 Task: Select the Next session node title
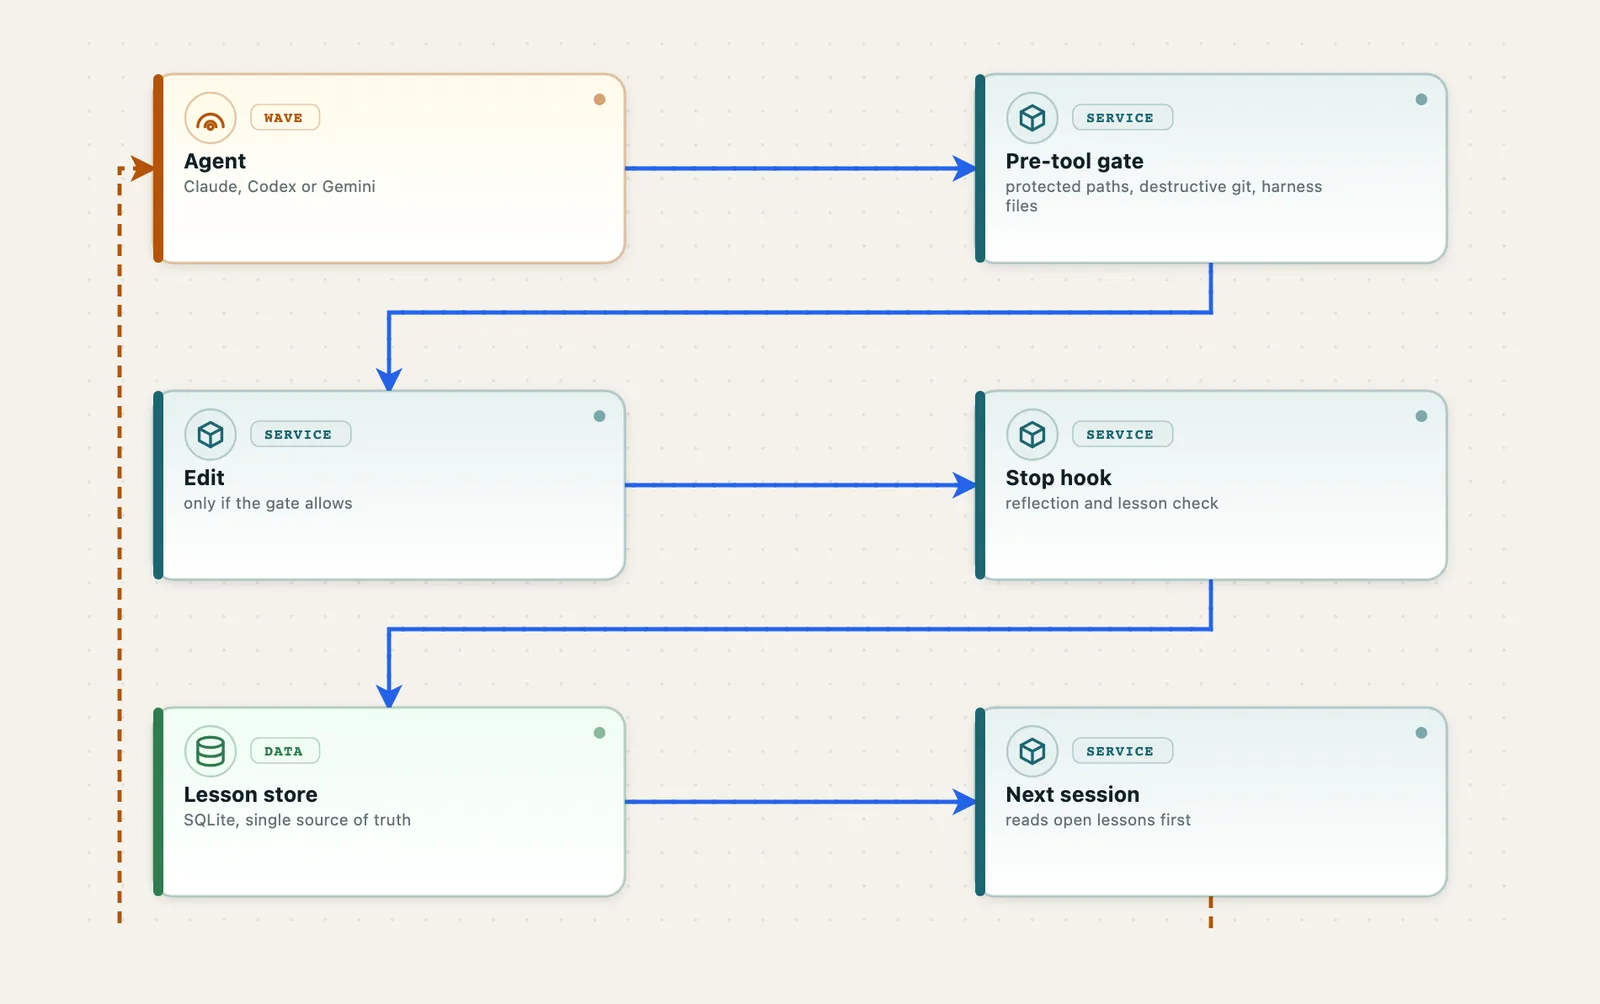pyautogui.click(x=1073, y=795)
